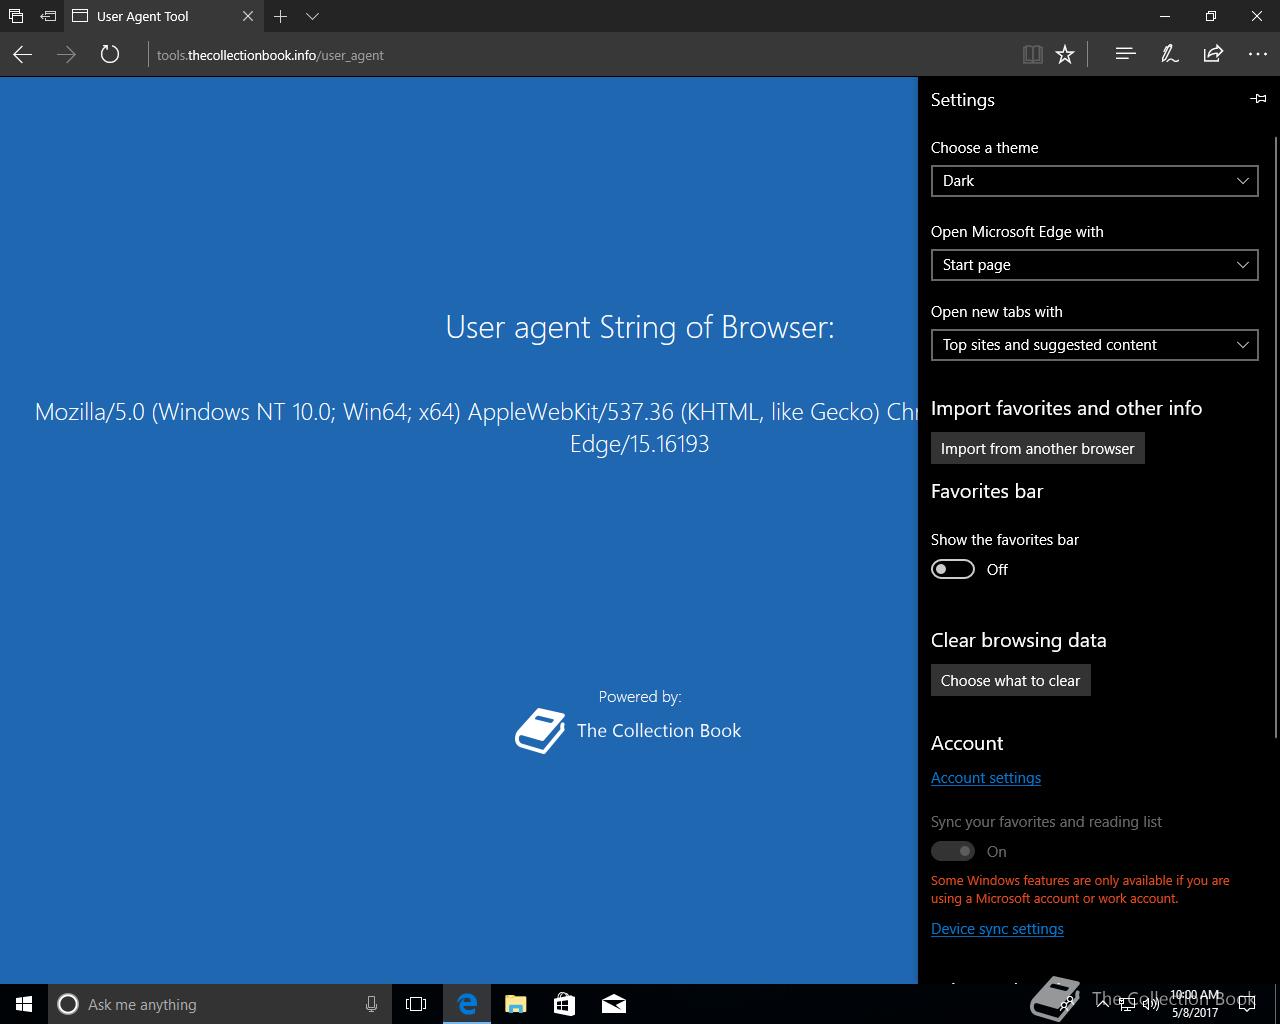
Task: Go back to previous page
Action: (22, 55)
